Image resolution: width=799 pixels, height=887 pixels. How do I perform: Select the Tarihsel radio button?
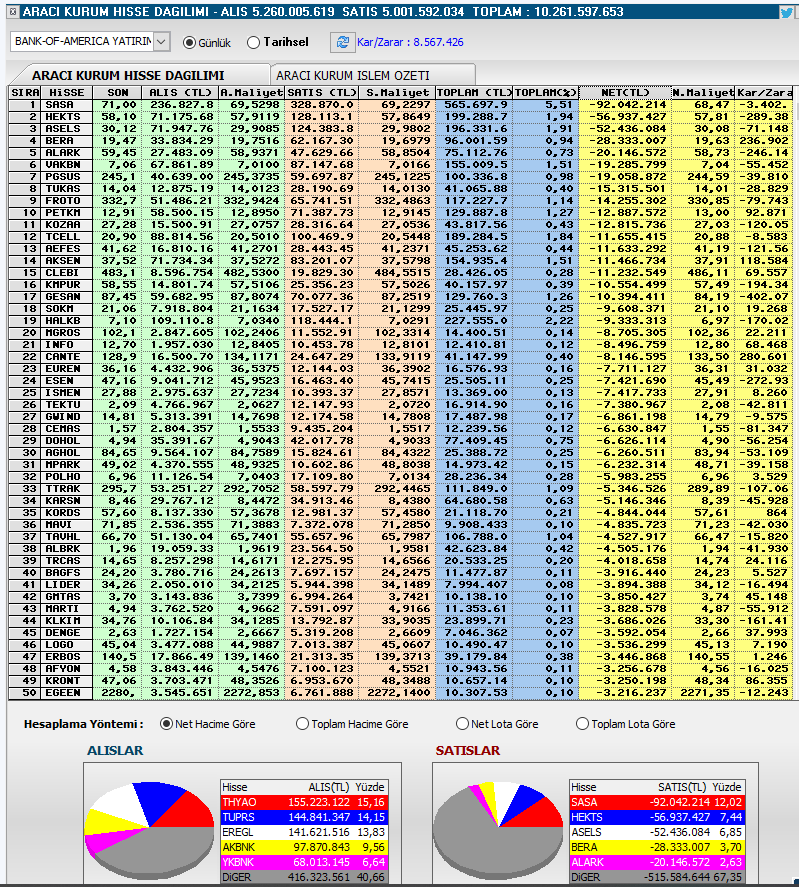[254, 42]
